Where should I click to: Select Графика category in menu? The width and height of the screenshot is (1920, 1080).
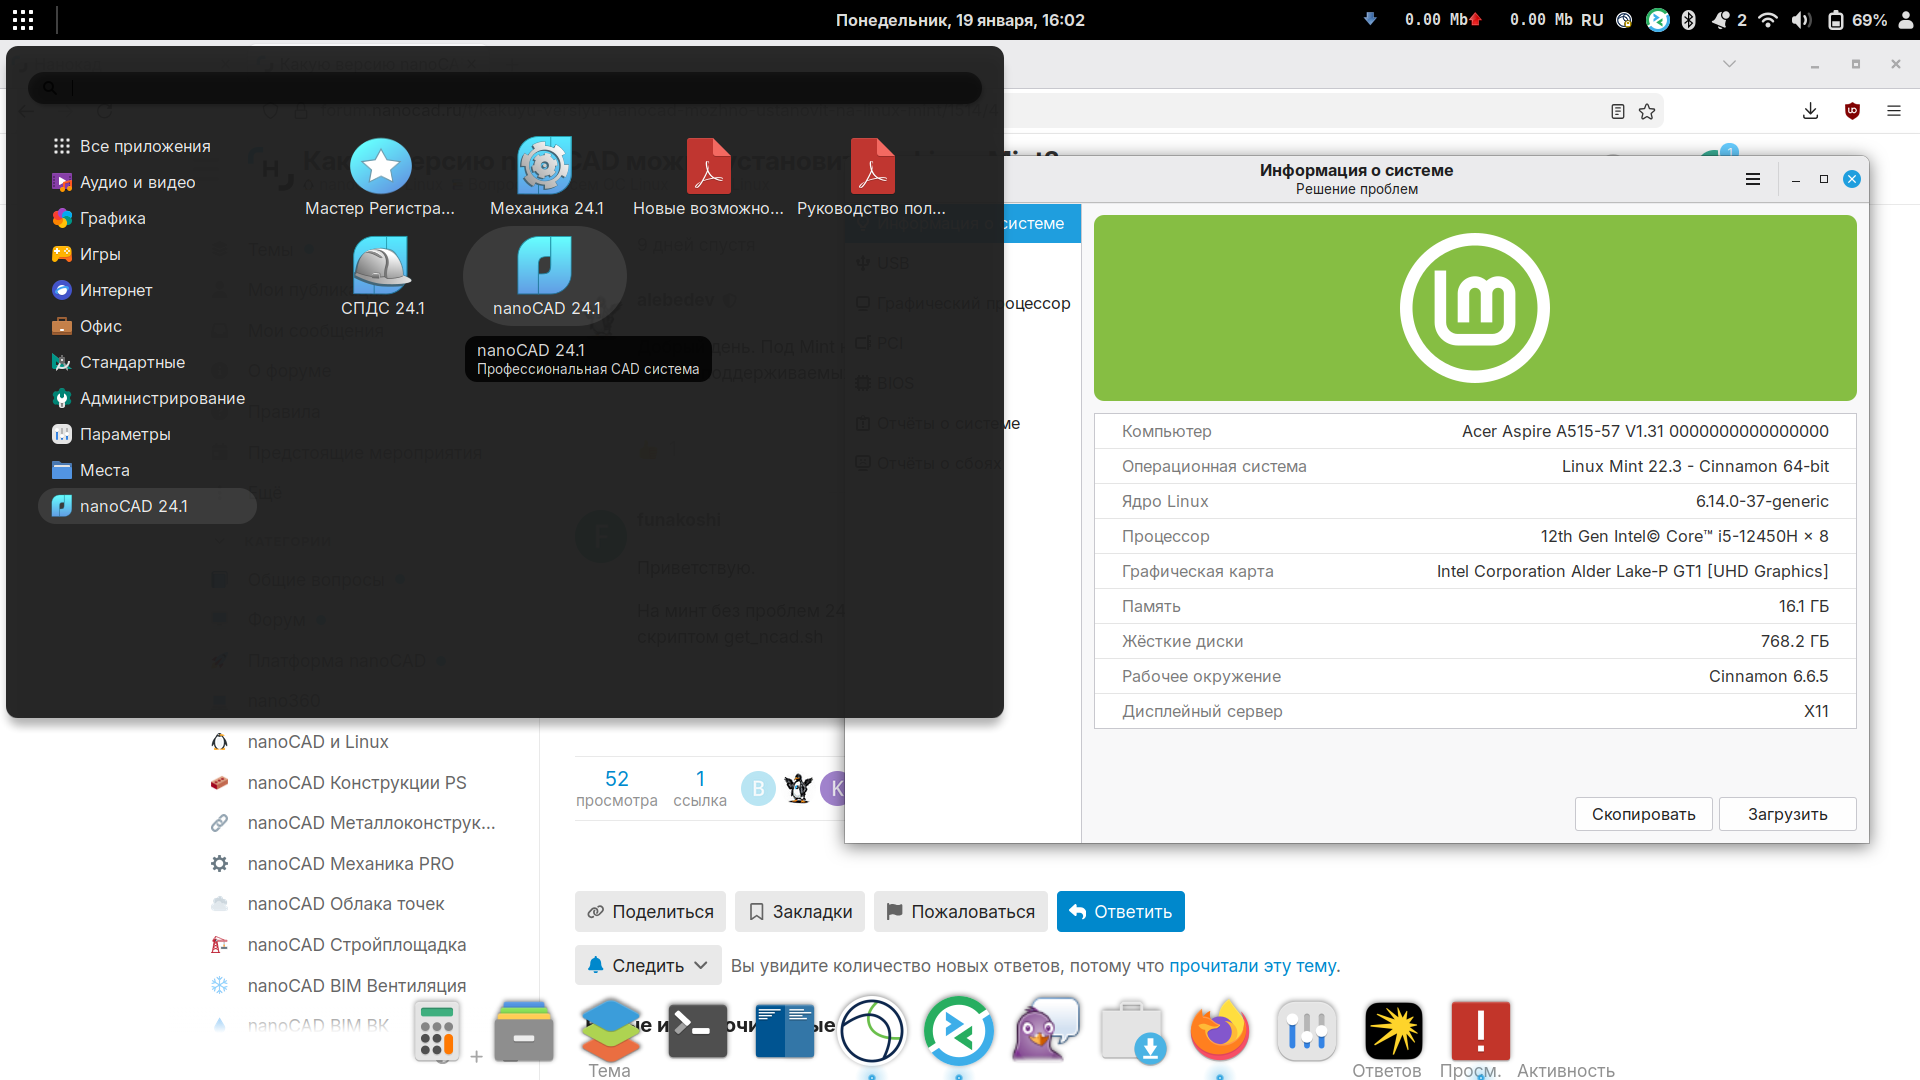[112, 218]
